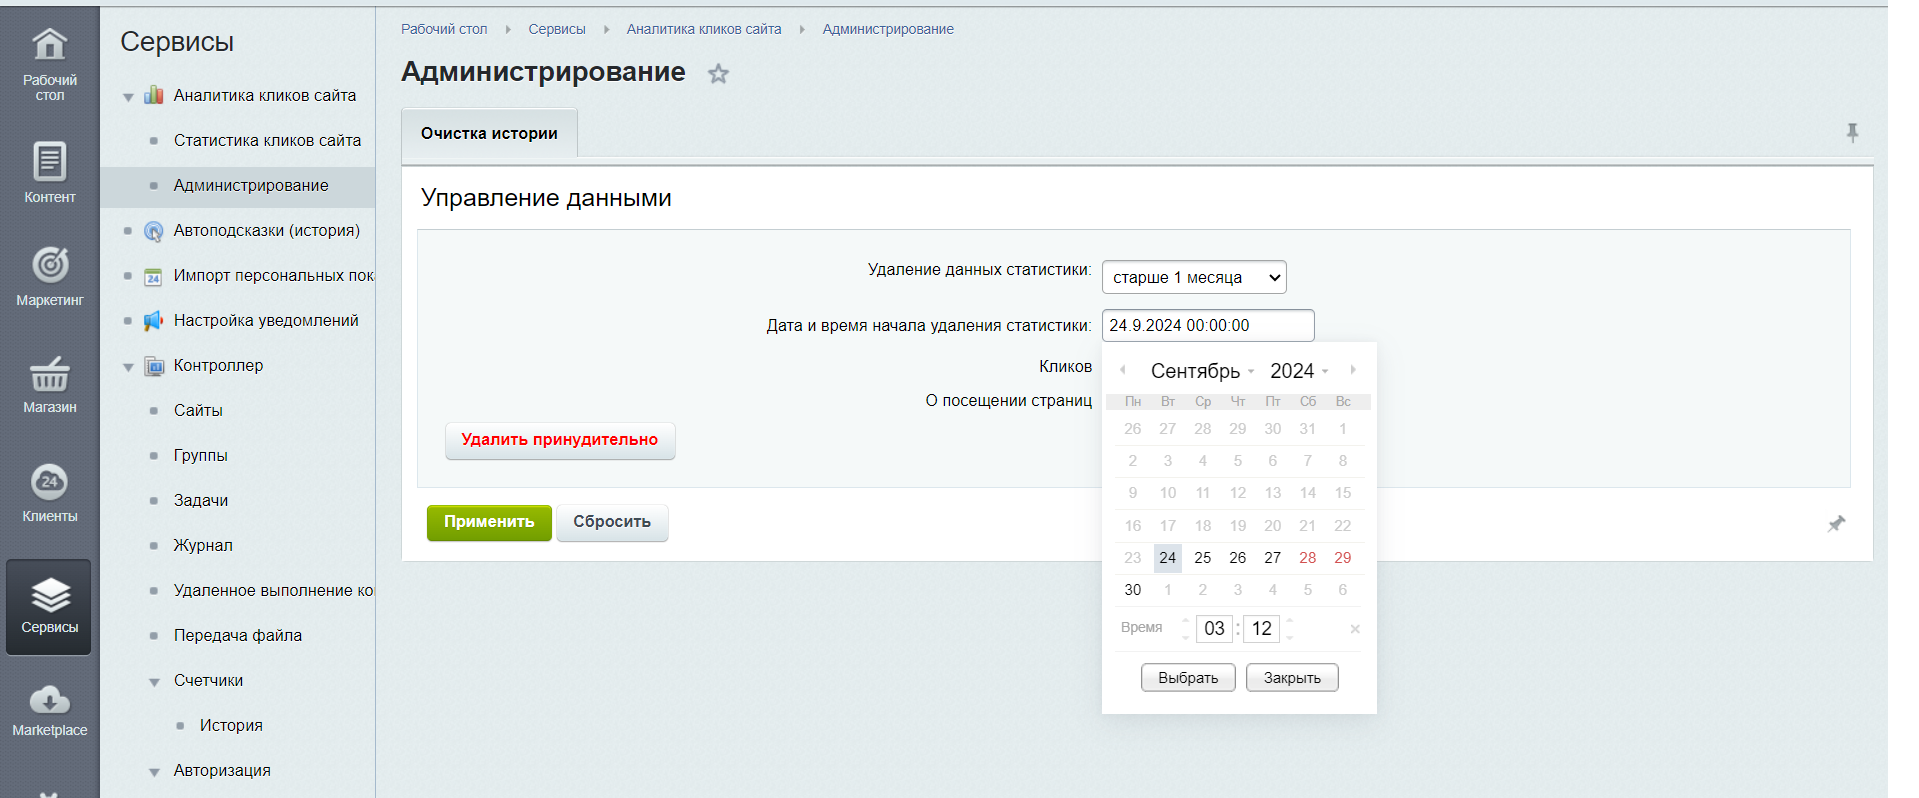Open the Магазин basket icon
The height and width of the screenshot is (798, 1919).
(49, 375)
